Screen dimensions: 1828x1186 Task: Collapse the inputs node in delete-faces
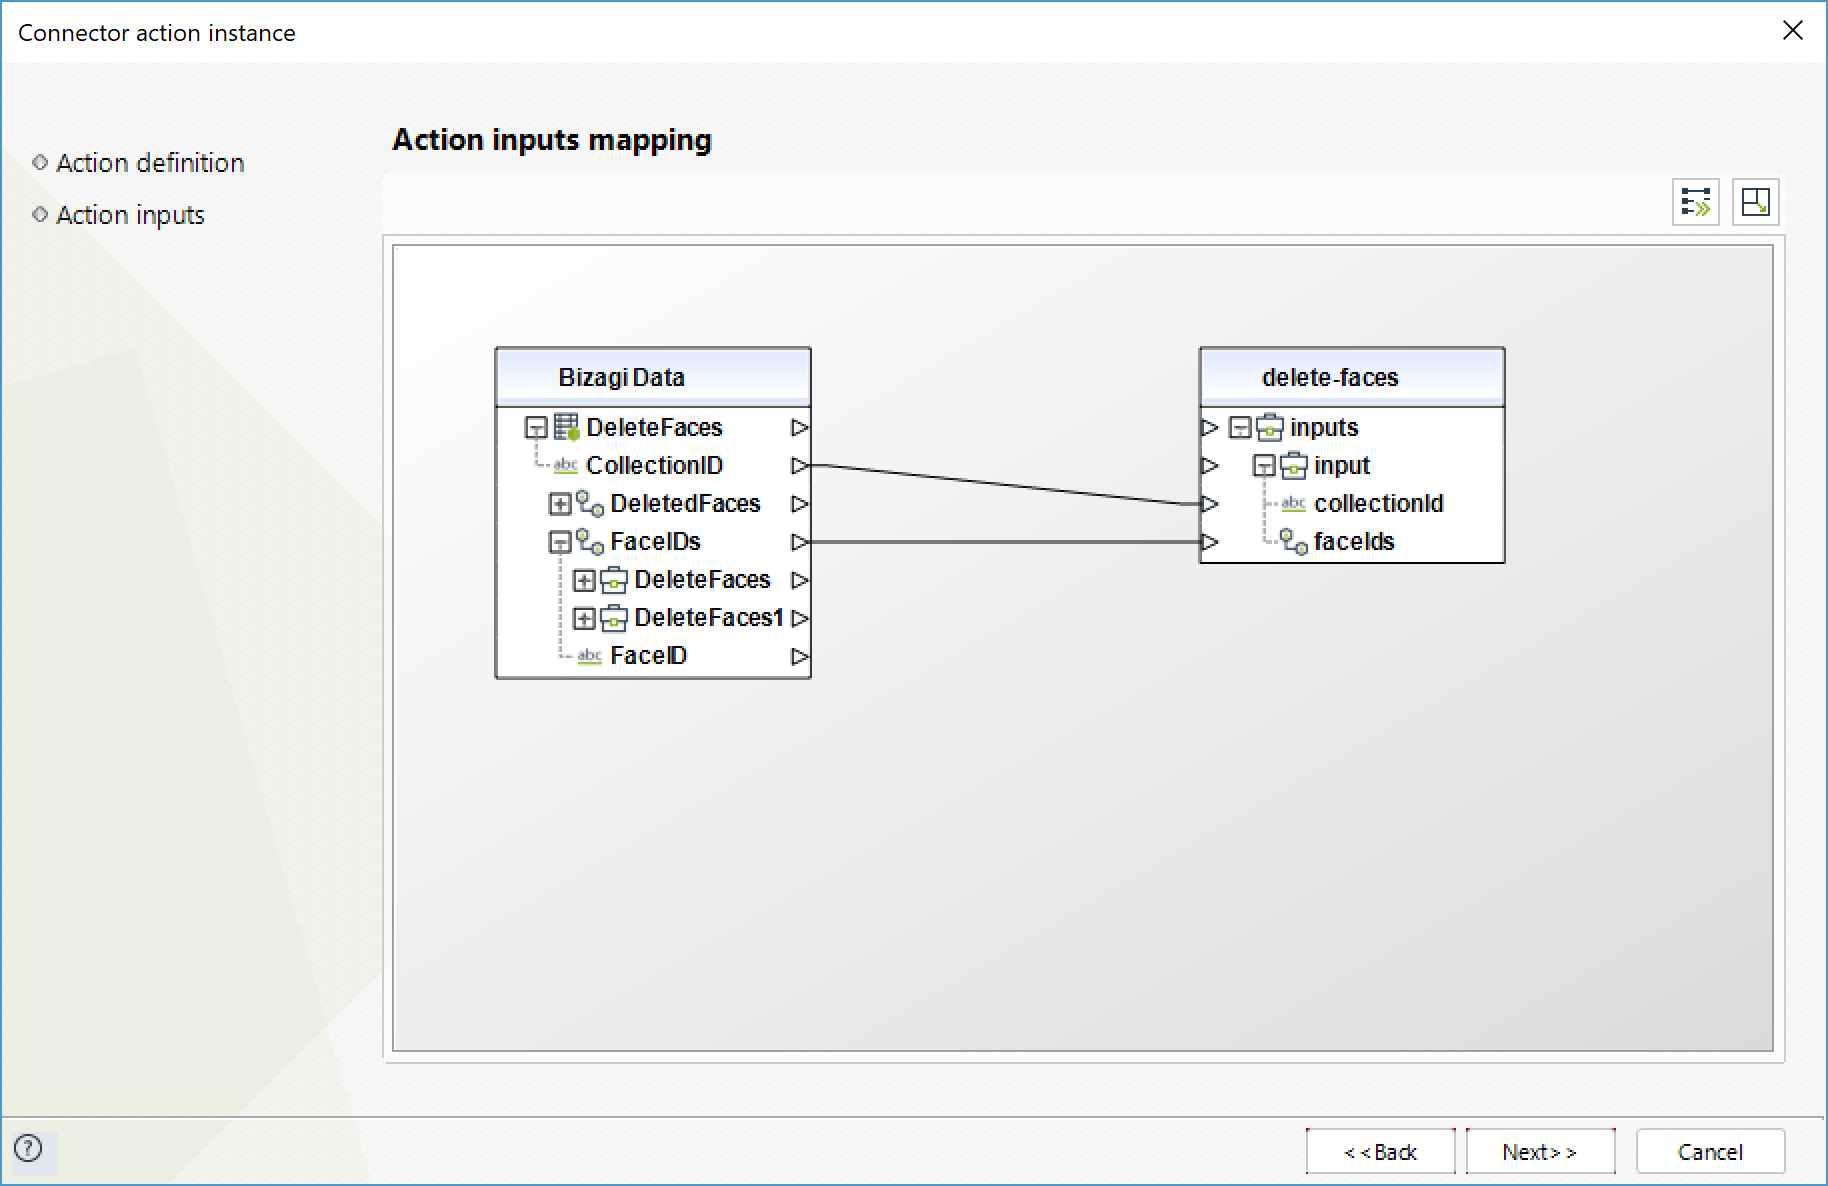(1240, 428)
